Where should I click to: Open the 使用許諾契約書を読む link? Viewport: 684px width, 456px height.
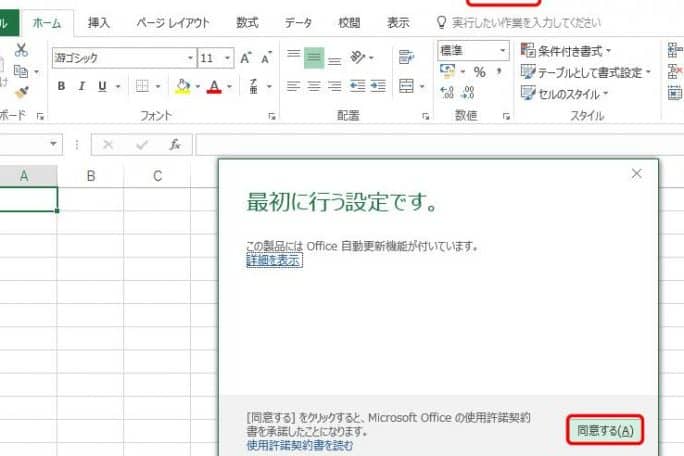[x=300, y=446]
